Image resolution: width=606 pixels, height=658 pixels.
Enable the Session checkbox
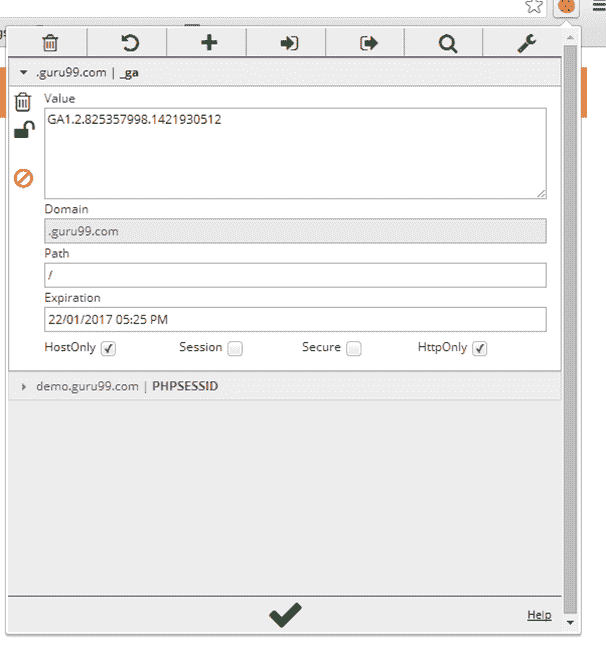point(235,348)
